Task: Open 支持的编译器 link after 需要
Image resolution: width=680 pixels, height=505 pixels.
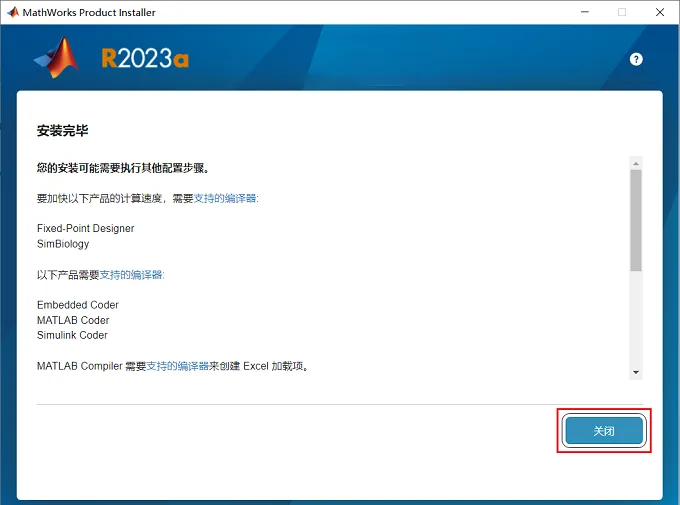Action: (225, 198)
